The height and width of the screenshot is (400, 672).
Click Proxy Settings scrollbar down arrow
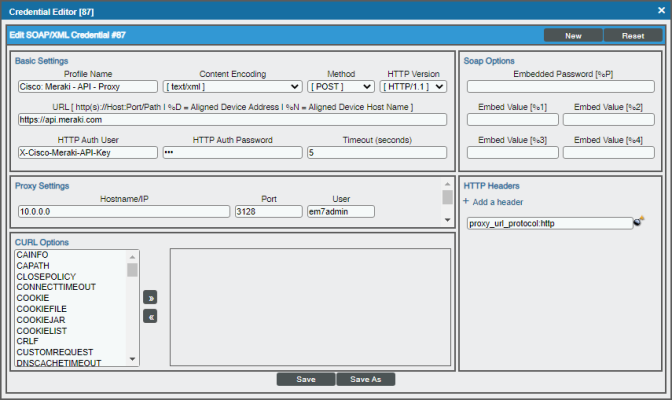[x=447, y=220]
